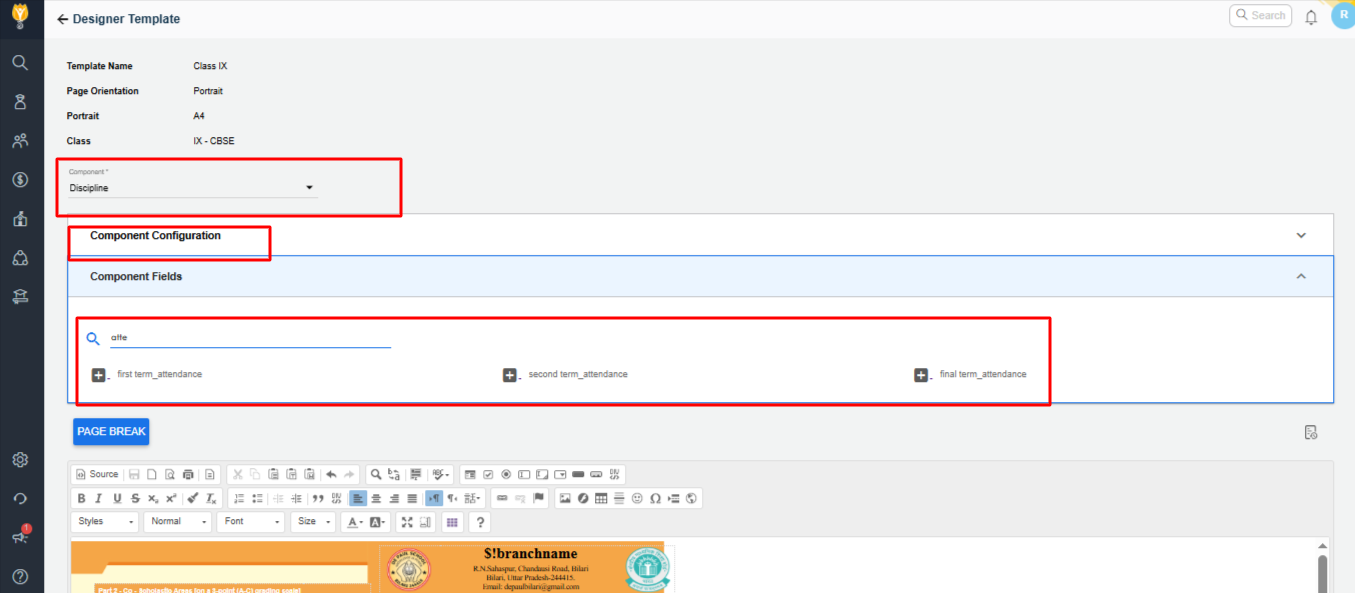Image resolution: width=1355 pixels, height=593 pixels.
Task: Insert a table using the editor toolbar
Action: [x=601, y=498]
